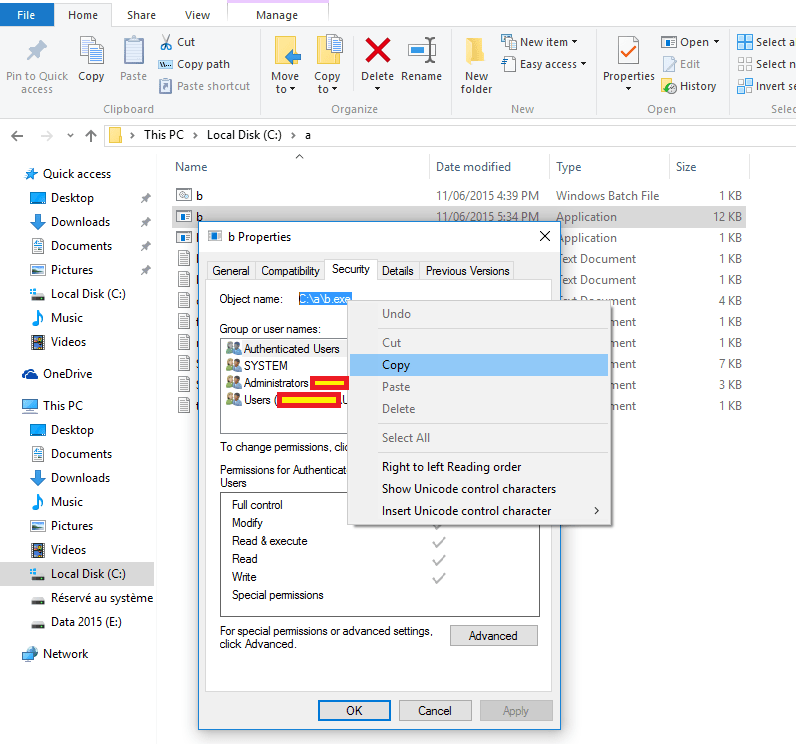Screen dimensions: 796x744
Task: Open Réservé au système drive
Action: [92, 598]
